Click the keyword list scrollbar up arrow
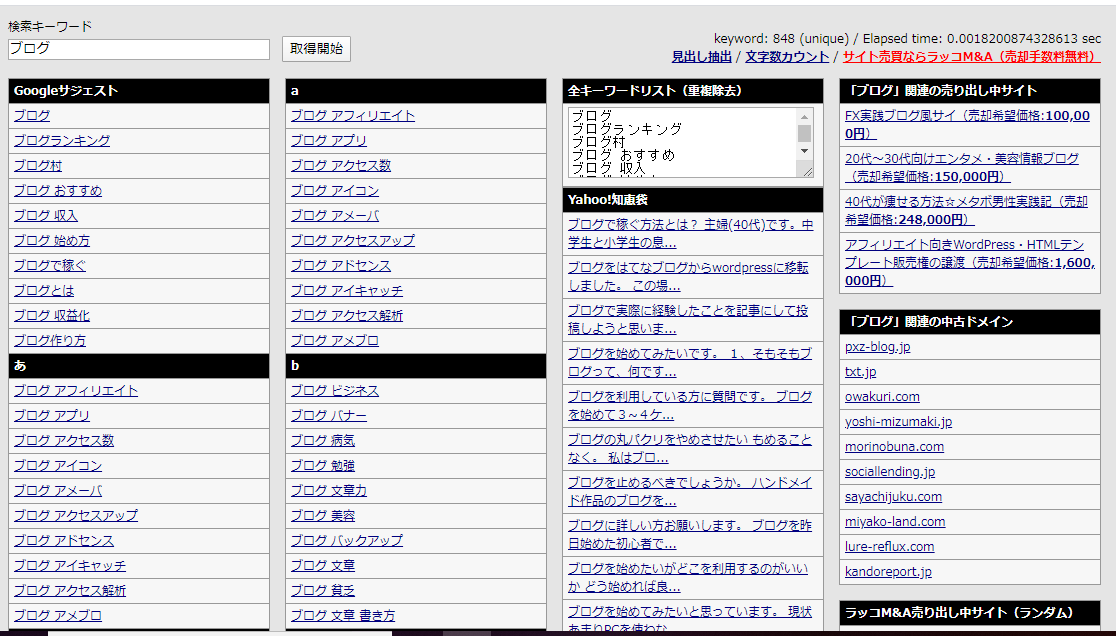The image size is (1116, 636). pyautogui.click(x=804, y=117)
